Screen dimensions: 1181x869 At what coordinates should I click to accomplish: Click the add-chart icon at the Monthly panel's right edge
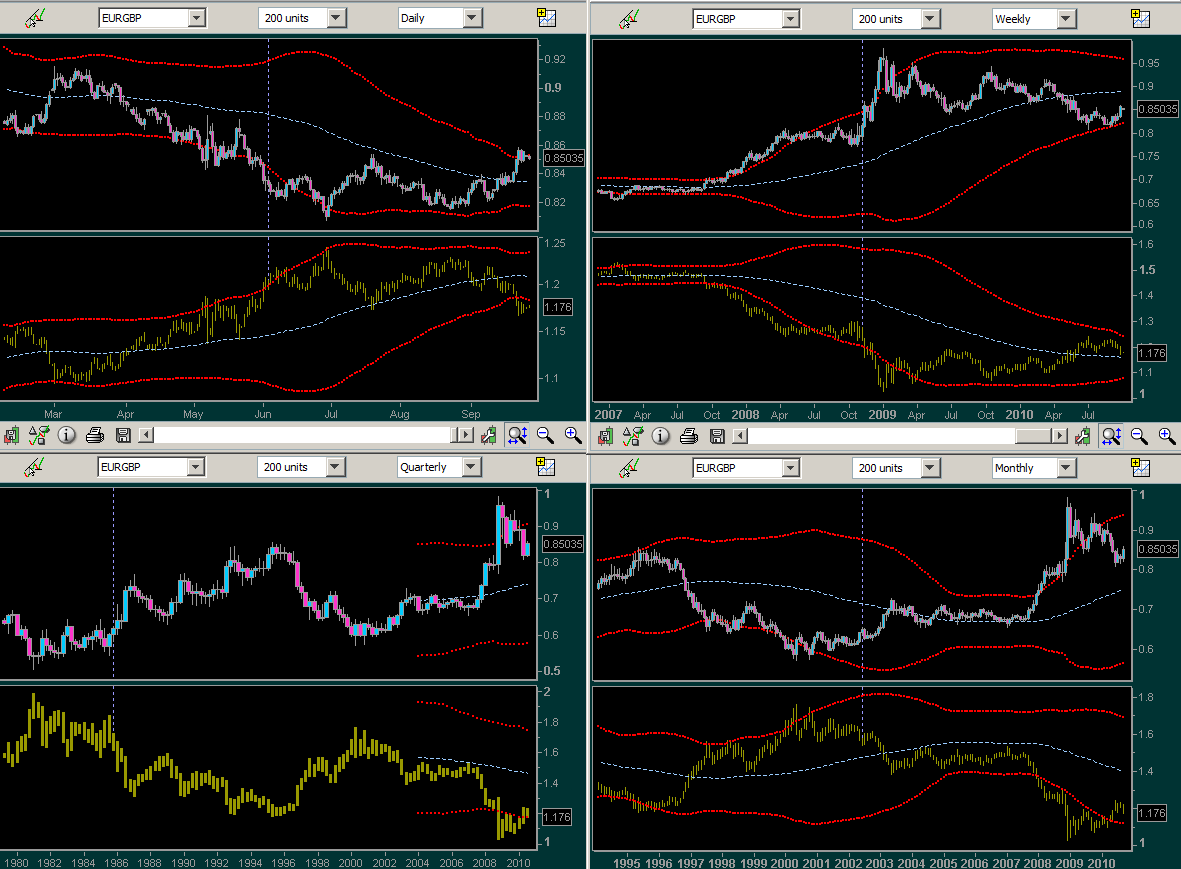(x=1141, y=467)
